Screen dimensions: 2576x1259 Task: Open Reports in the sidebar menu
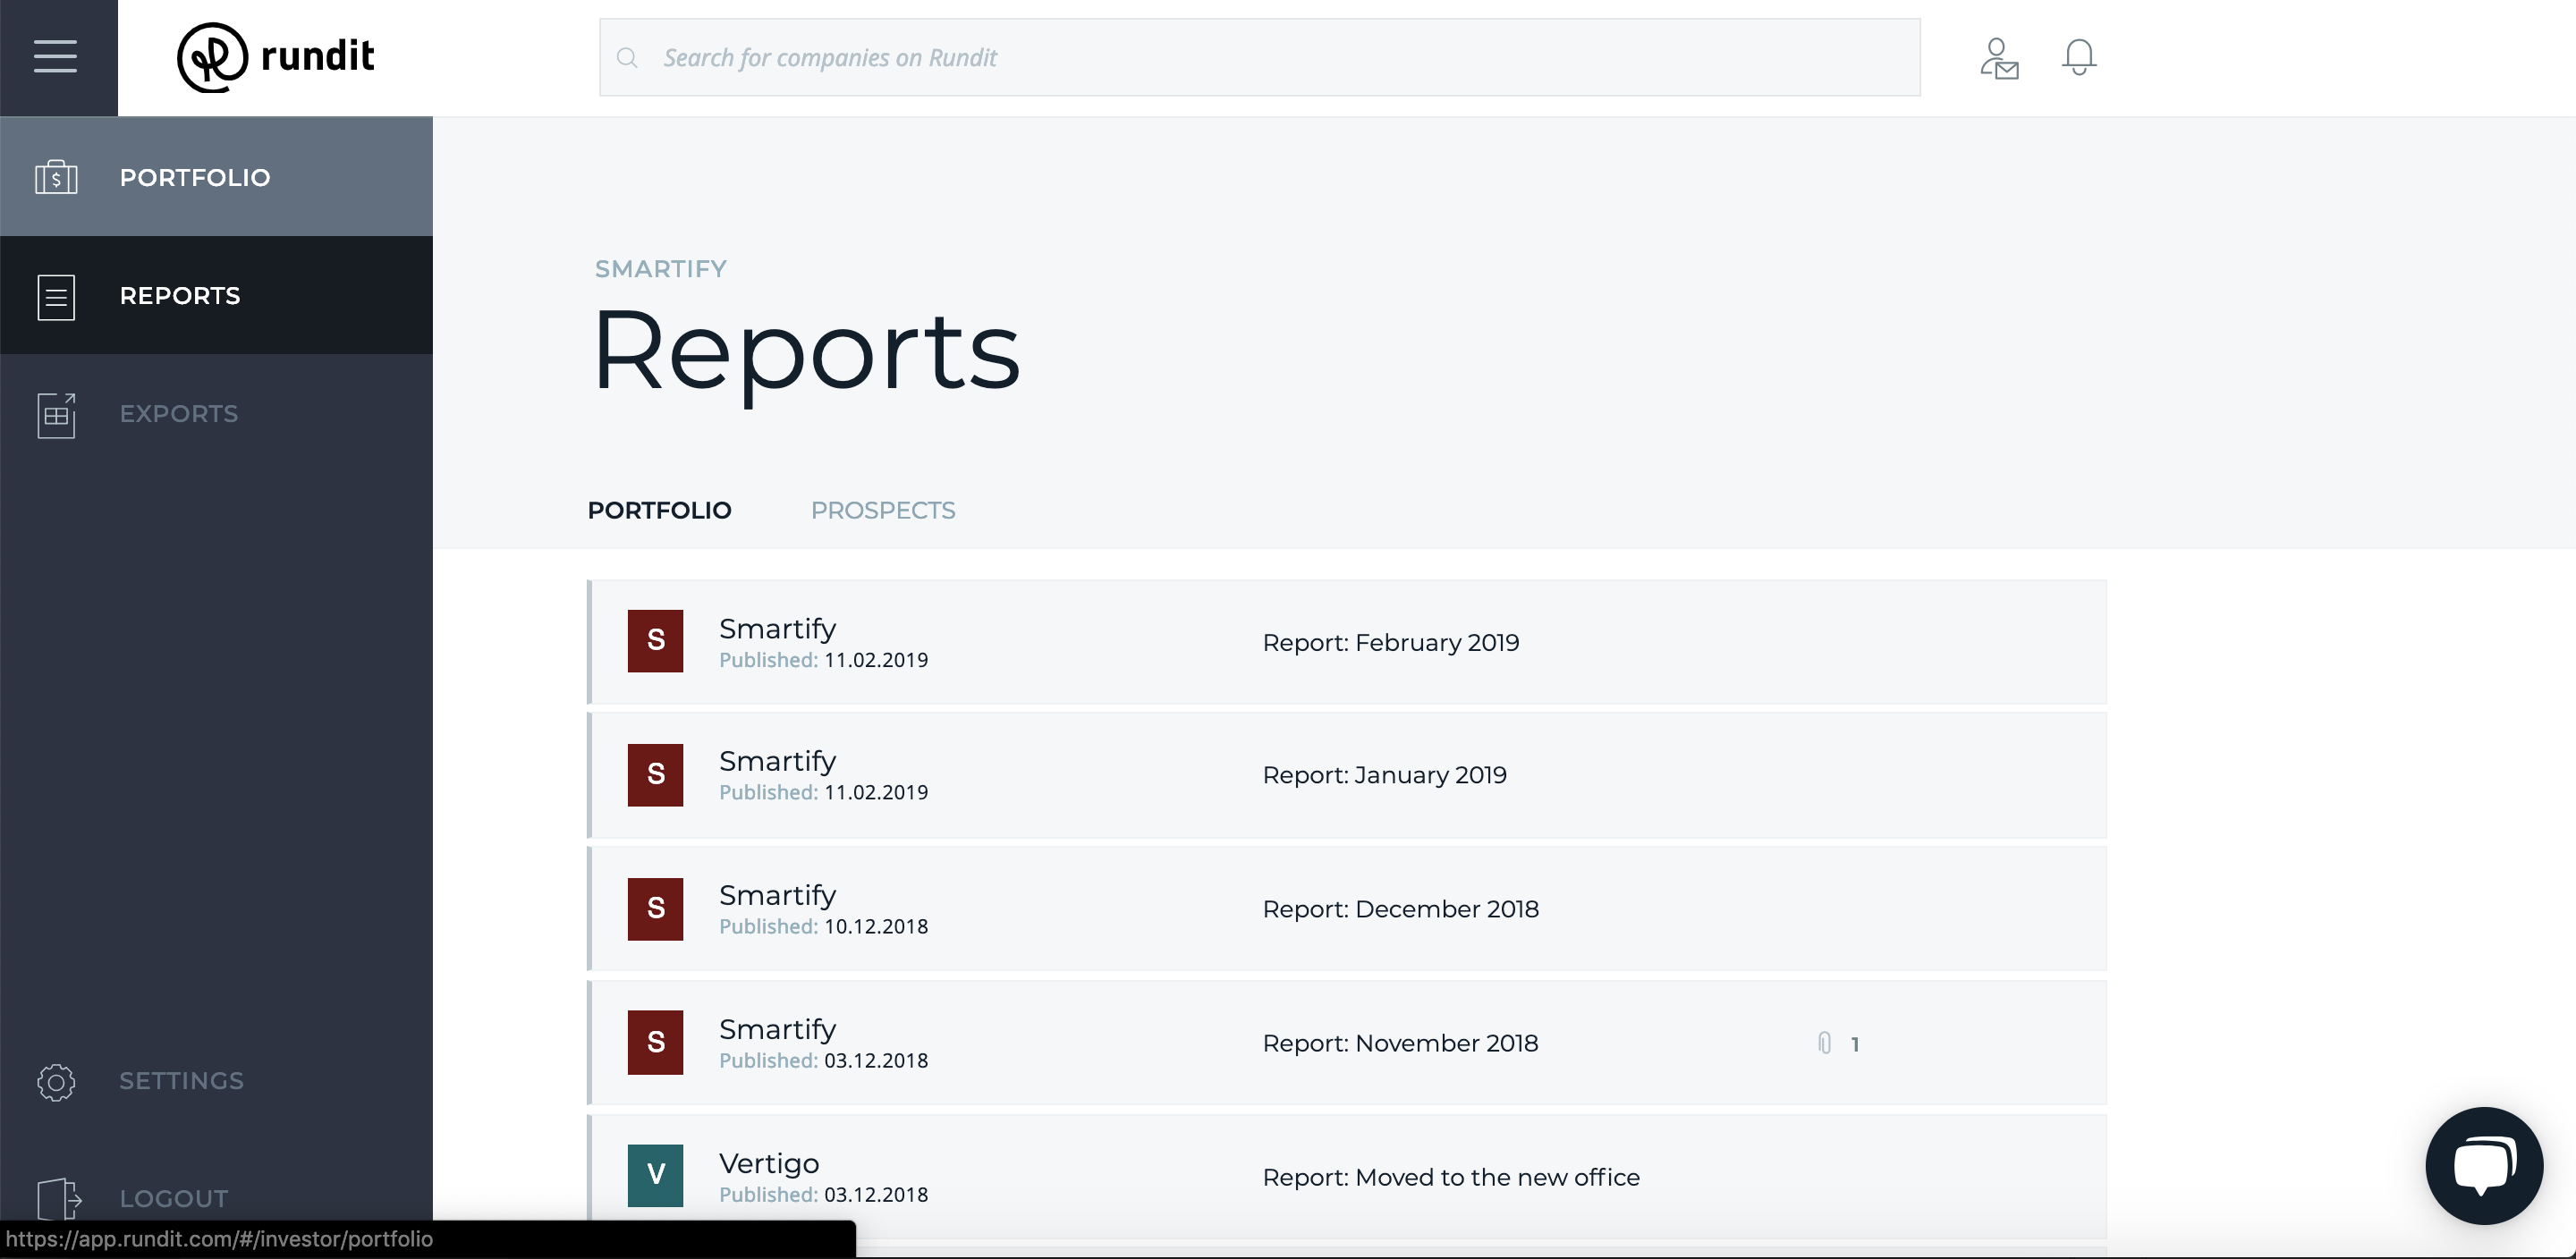pos(180,296)
